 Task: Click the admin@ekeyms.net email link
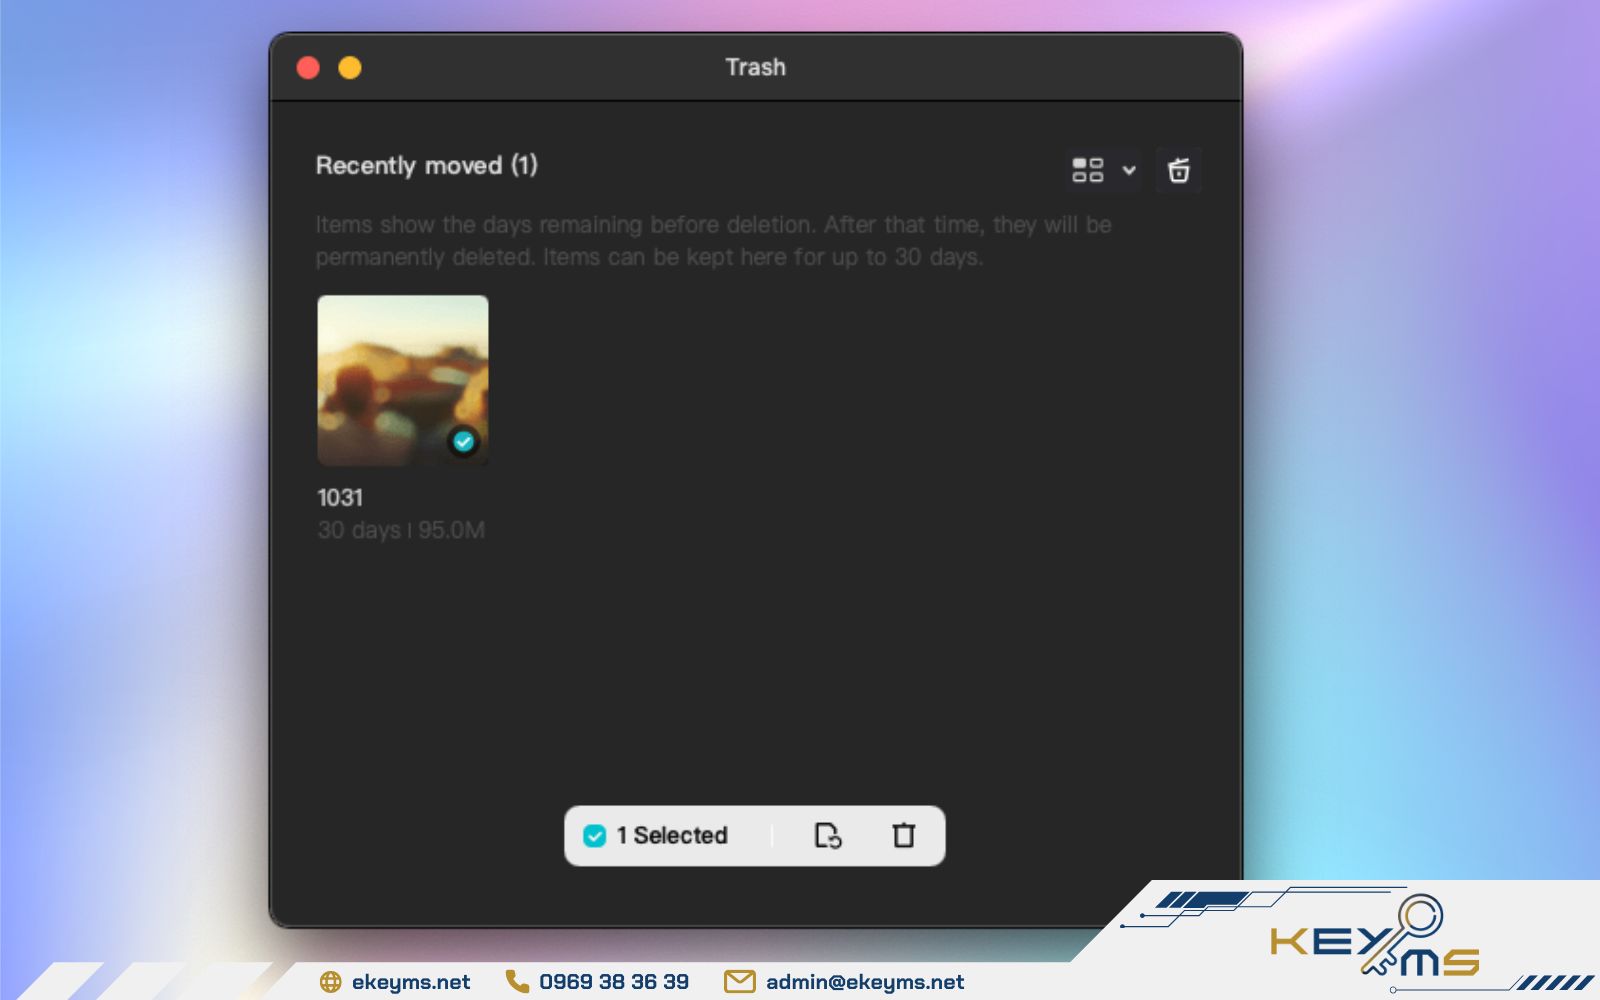pyautogui.click(x=863, y=982)
